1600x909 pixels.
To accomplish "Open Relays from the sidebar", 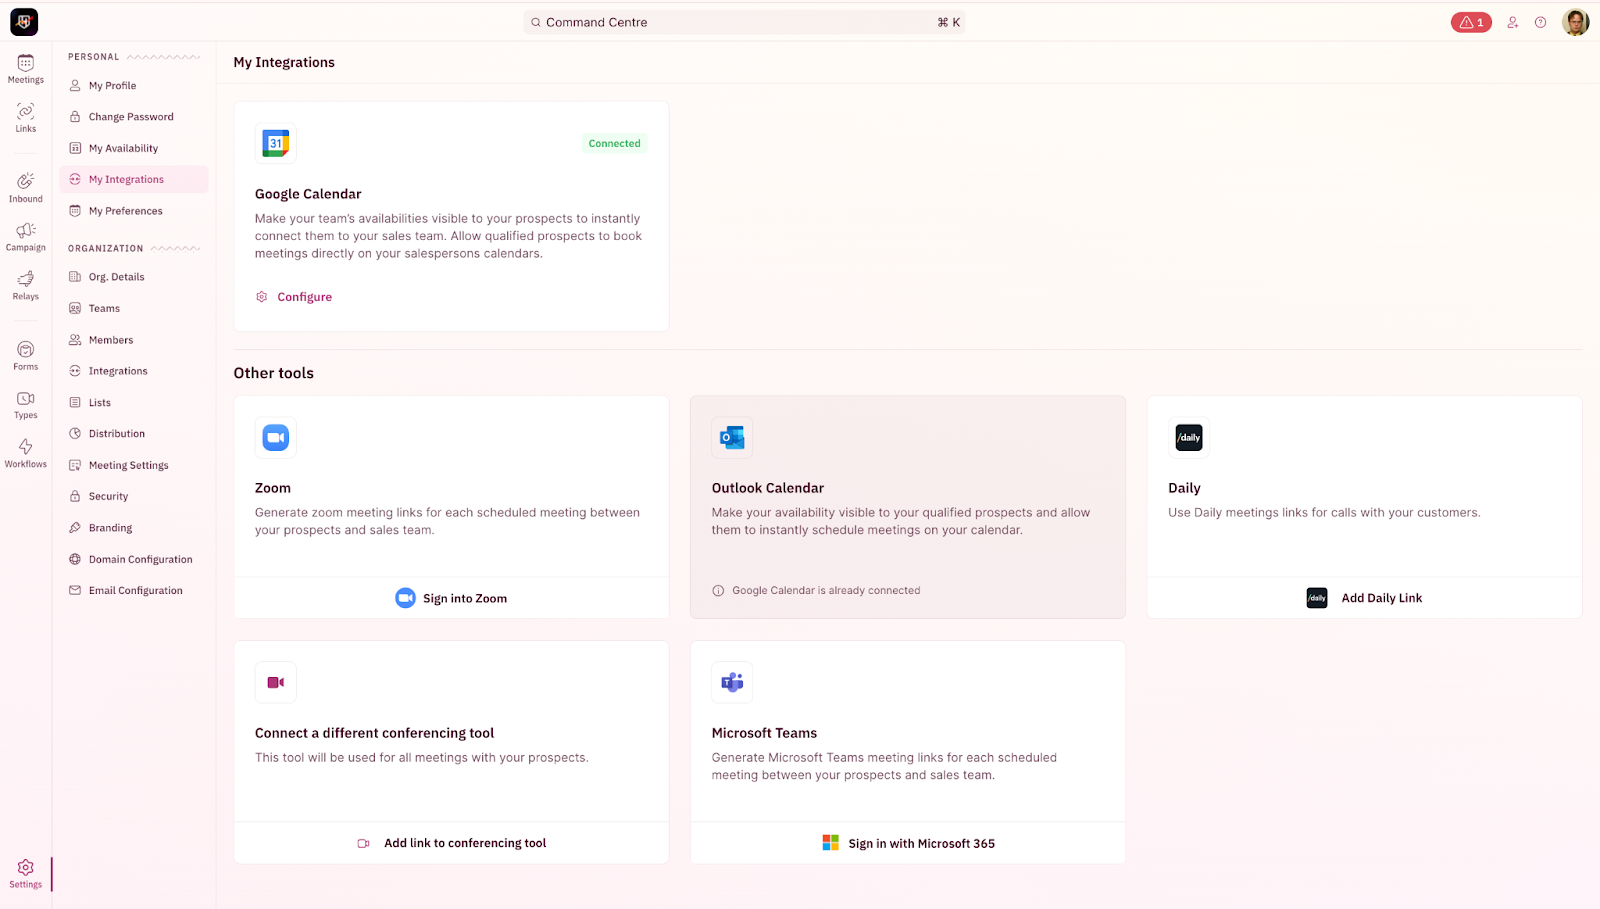I will 26,284.
